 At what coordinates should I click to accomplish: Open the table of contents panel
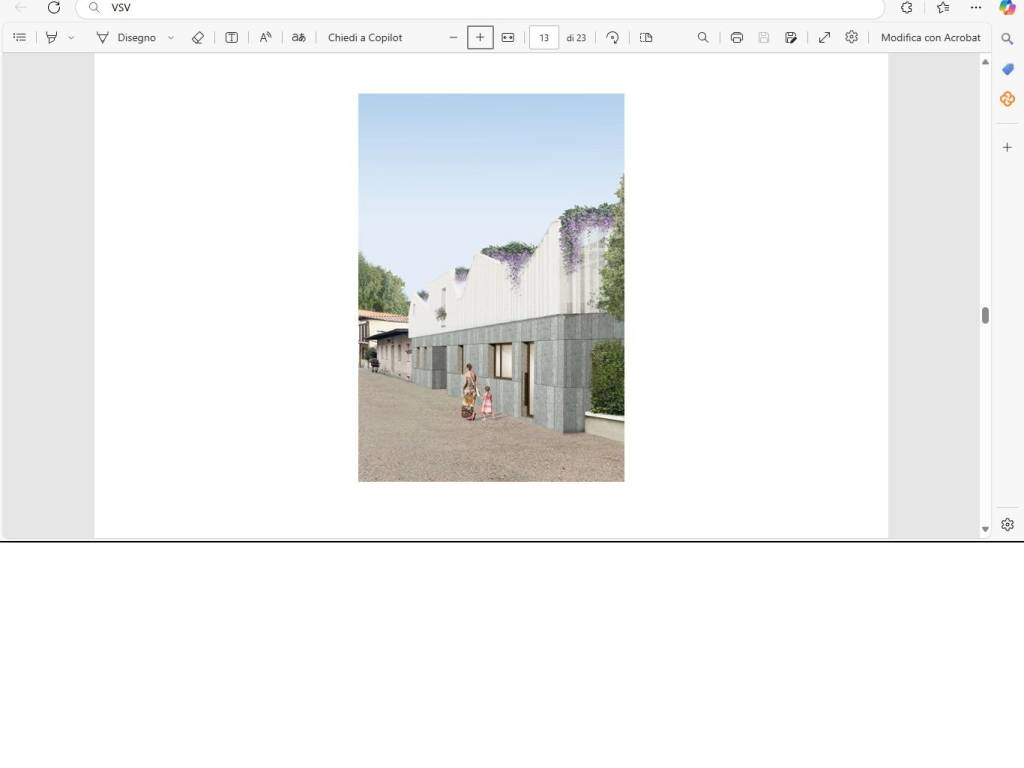click(19, 37)
